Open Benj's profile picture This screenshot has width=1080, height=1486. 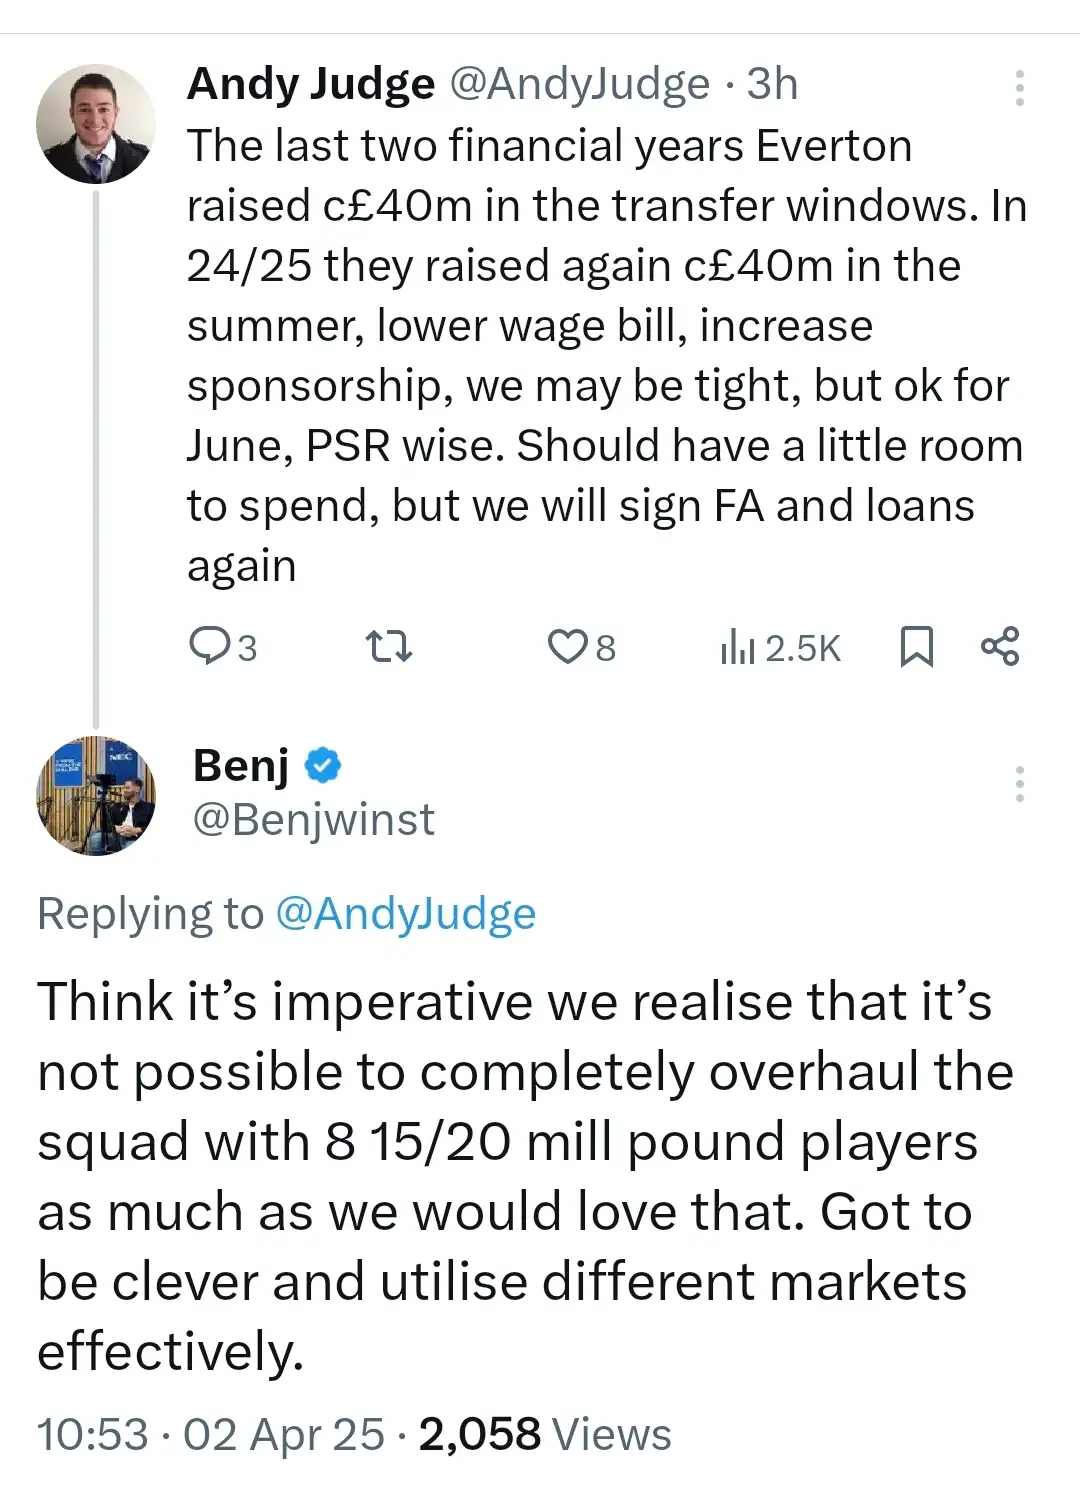pos(96,796)
